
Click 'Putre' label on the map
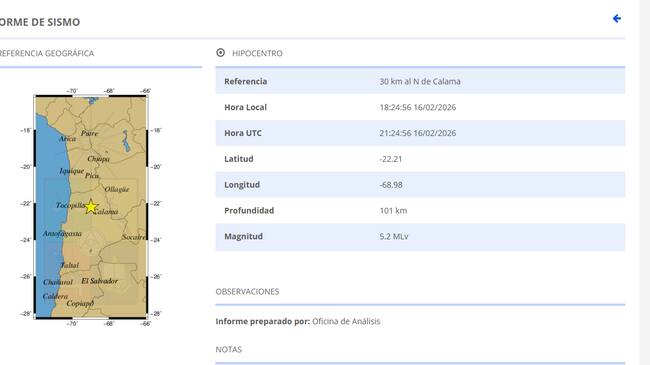(x=90, y=133)
